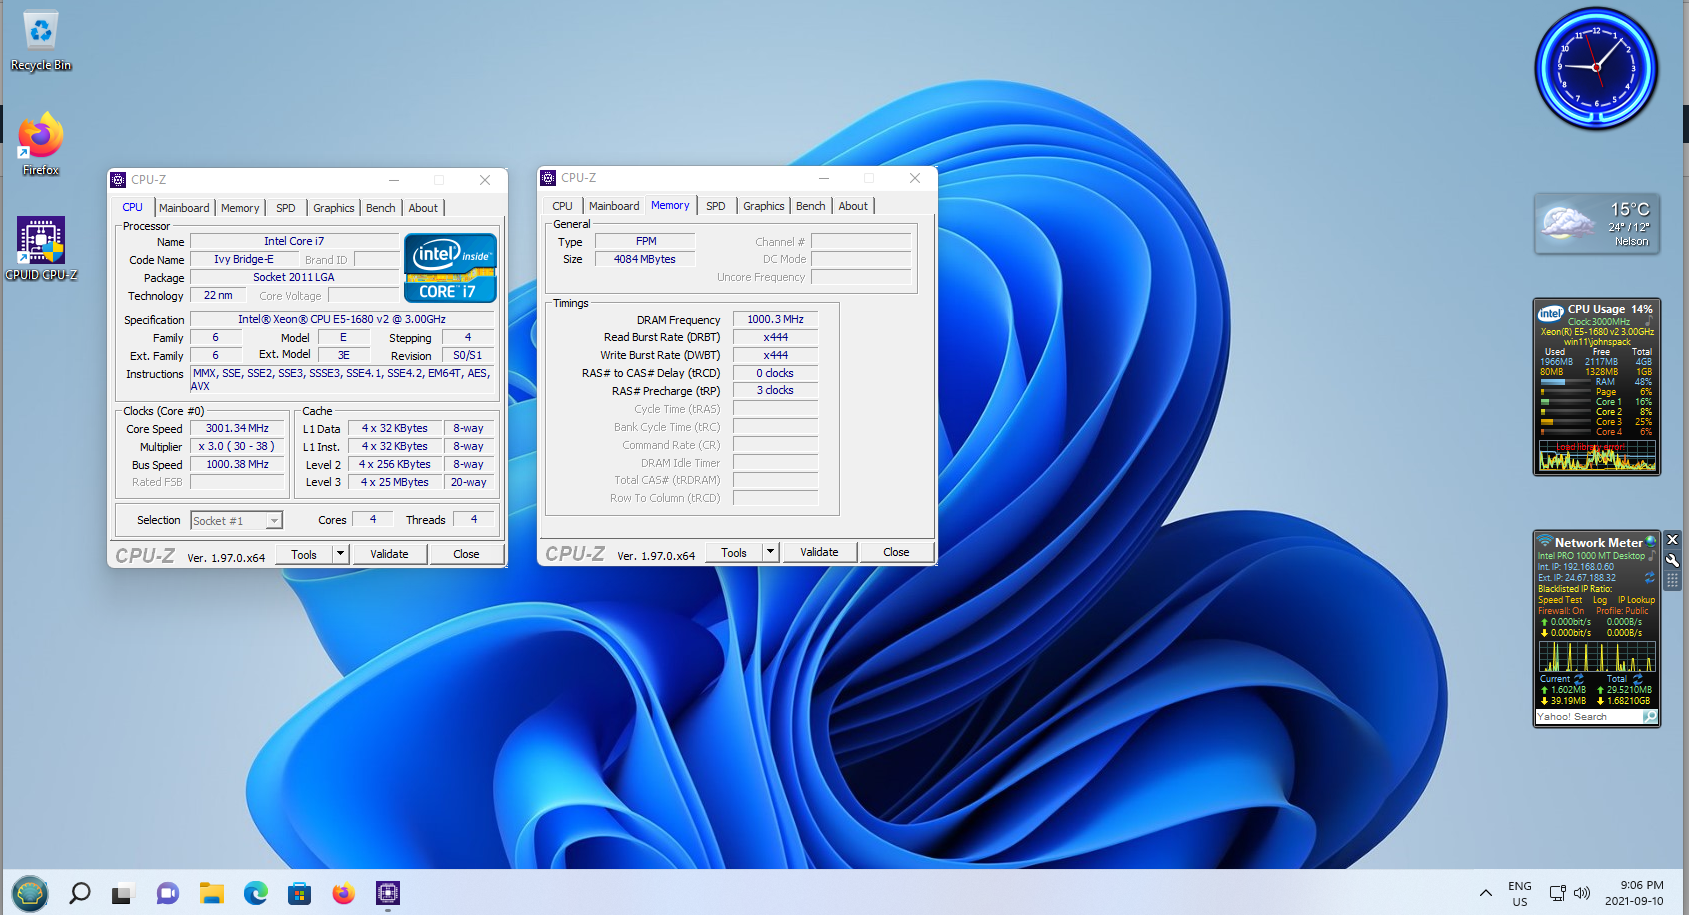
Task: Open the Chat icon on the taskbar
Action: tap(167, 893)
